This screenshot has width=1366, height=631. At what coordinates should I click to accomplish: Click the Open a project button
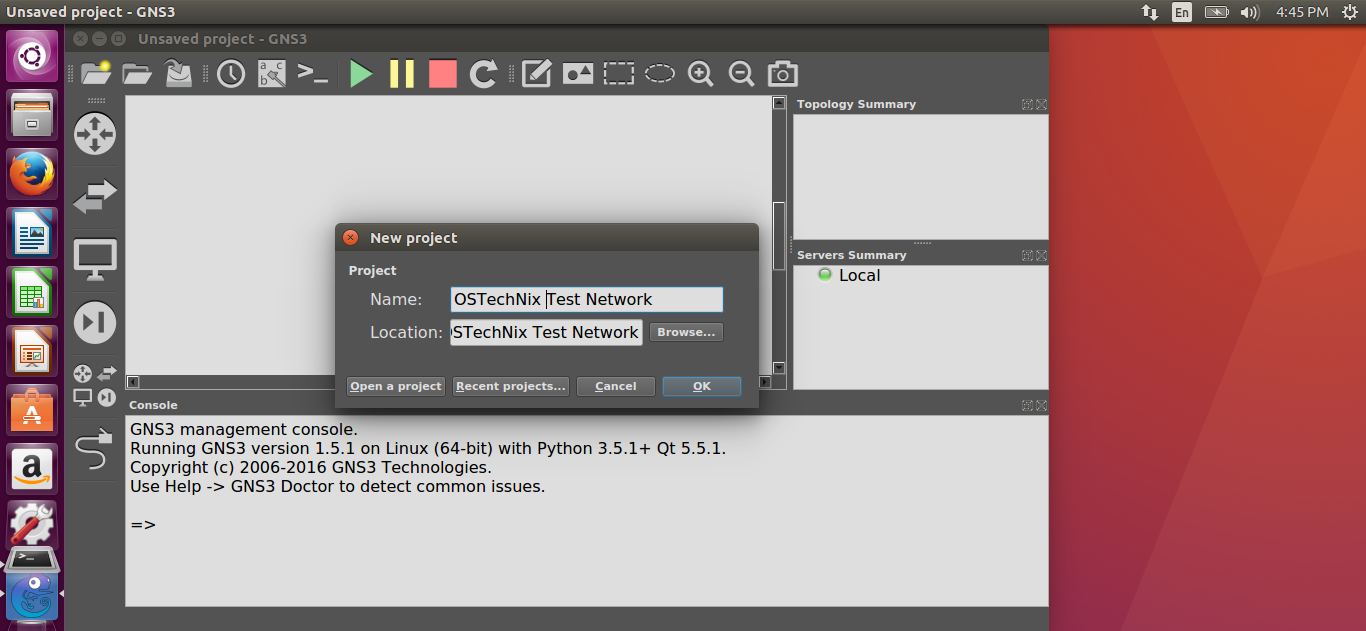pyautogui.click(x=396, y=386)
